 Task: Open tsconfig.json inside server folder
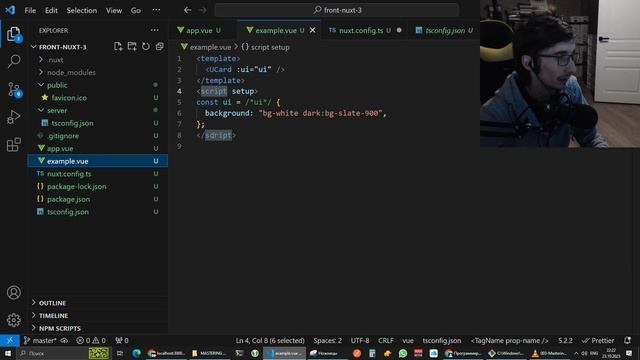pos(72,123)
